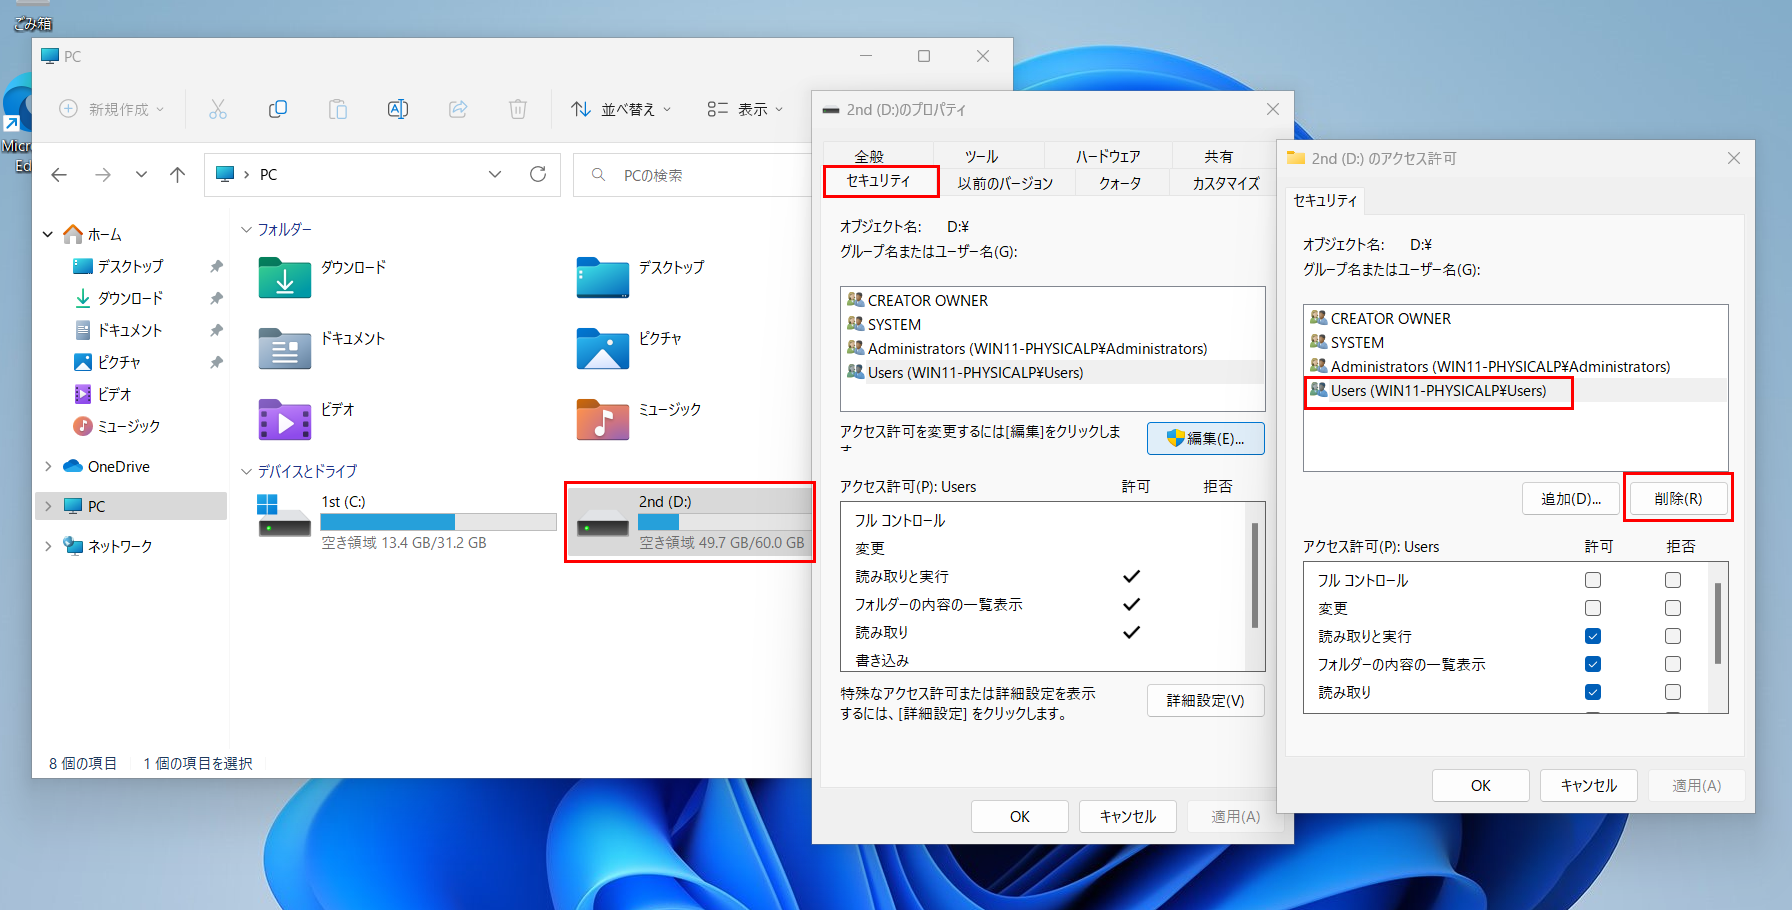
Task: Open the ミュージック folder icon in main pane
Action: coord(603,420)
